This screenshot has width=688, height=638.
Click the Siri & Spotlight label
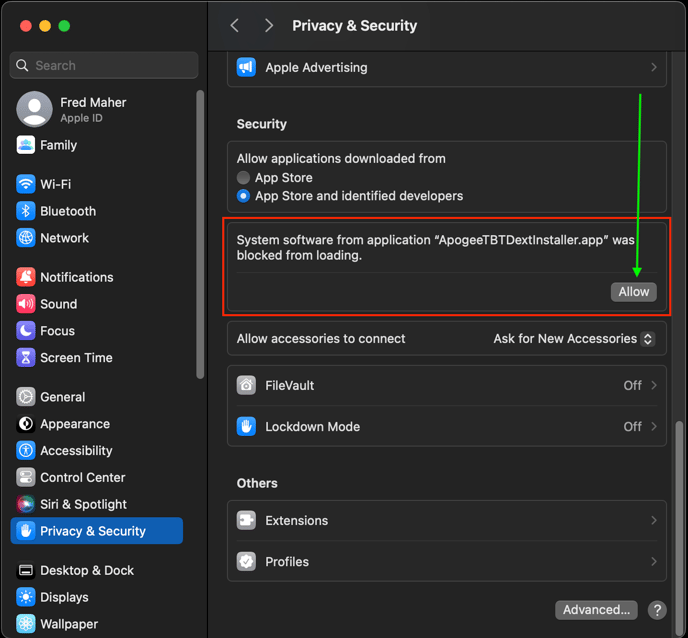(83, 504)
